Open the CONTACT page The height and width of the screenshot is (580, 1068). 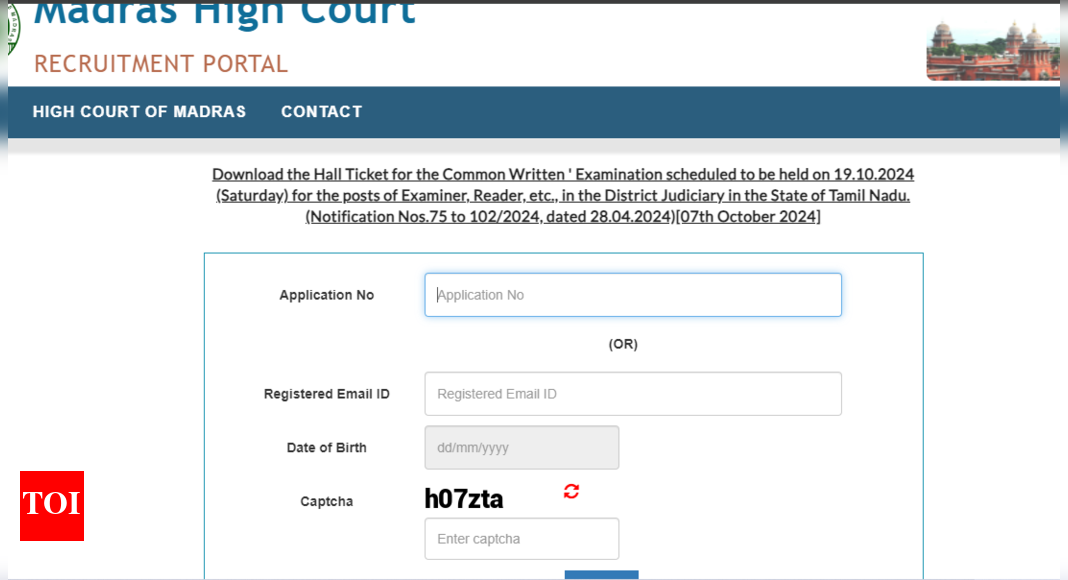tap(321, 111)
